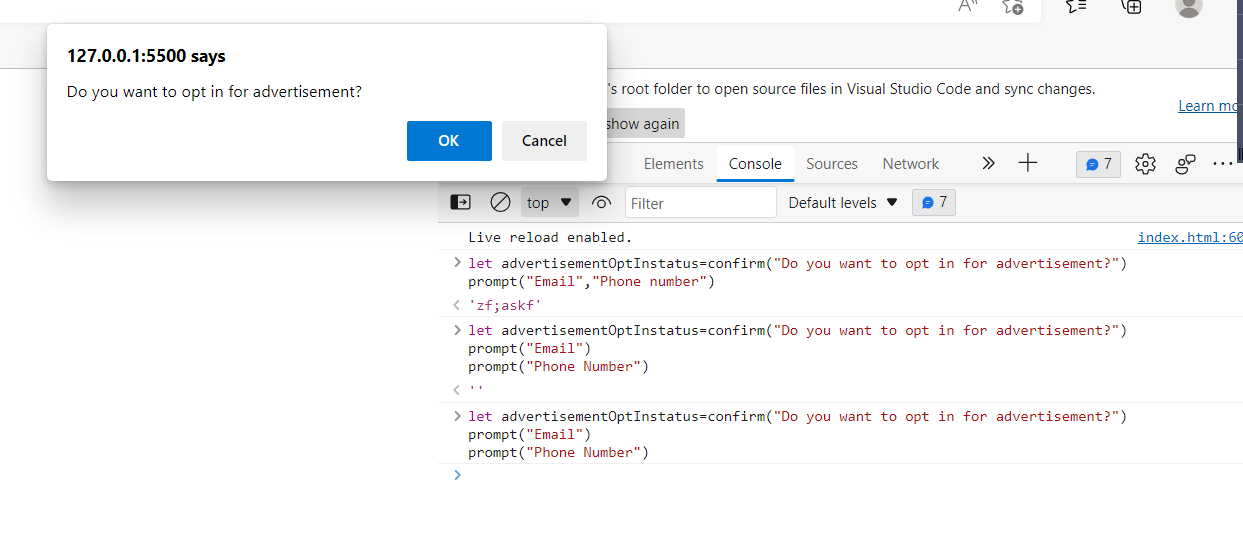
Task: Confirm the advertisement dialog with OK
Action: pyautogui.click(x=449, y=141)
